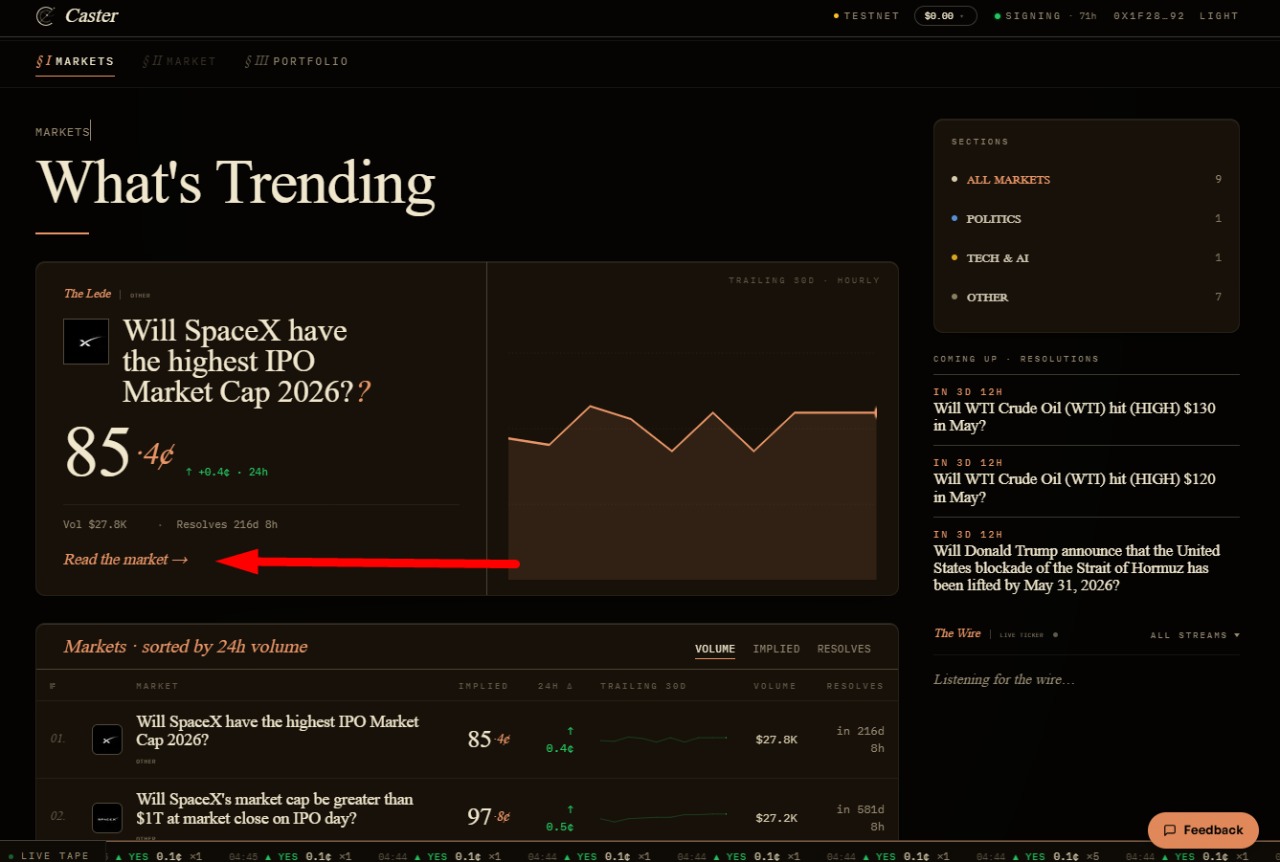The image size is (1280, 862).
Task: Click the SpaceX icon in market row 01
Action: [107, 739]
